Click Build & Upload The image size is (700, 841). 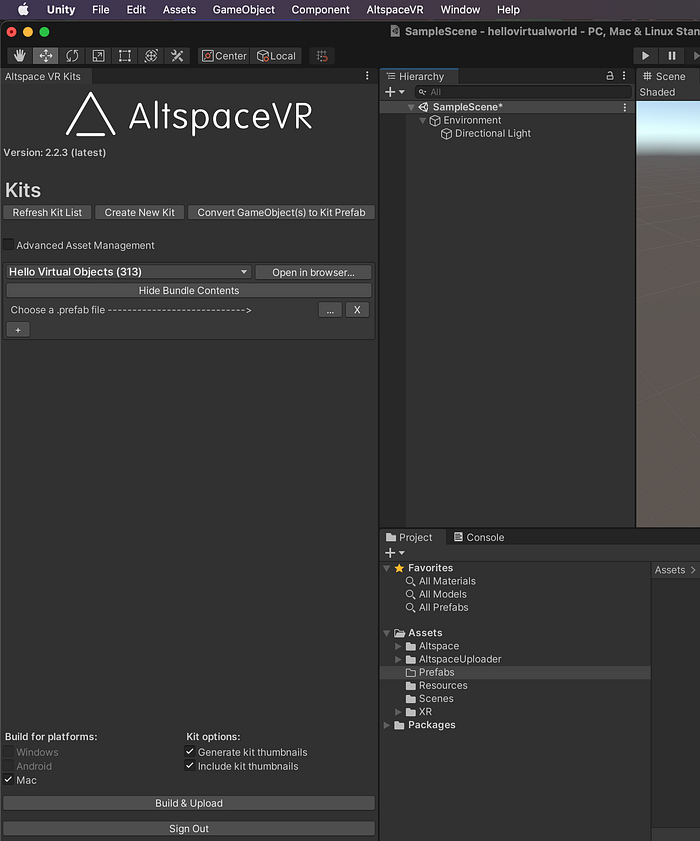point(189,803)
